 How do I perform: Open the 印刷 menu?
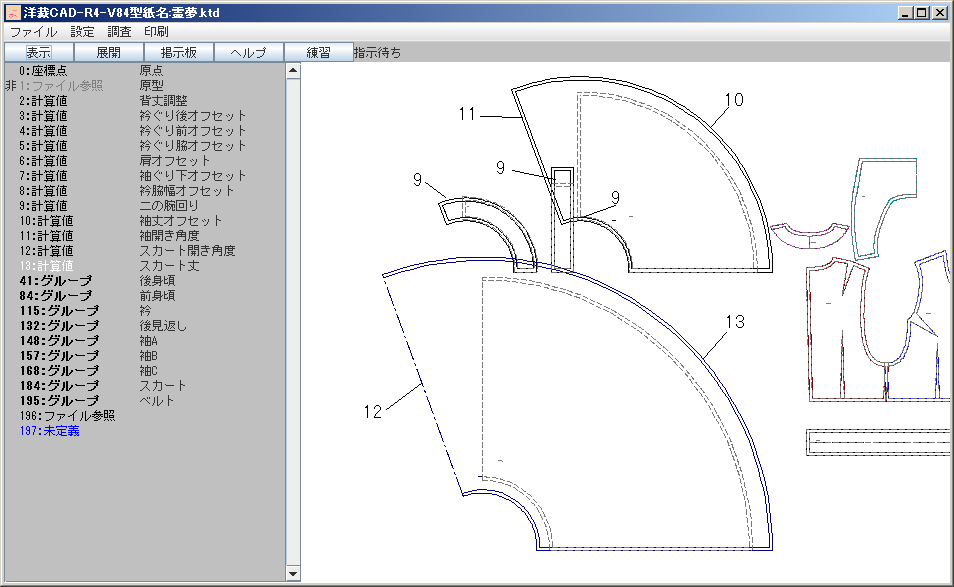pos(156,32)
